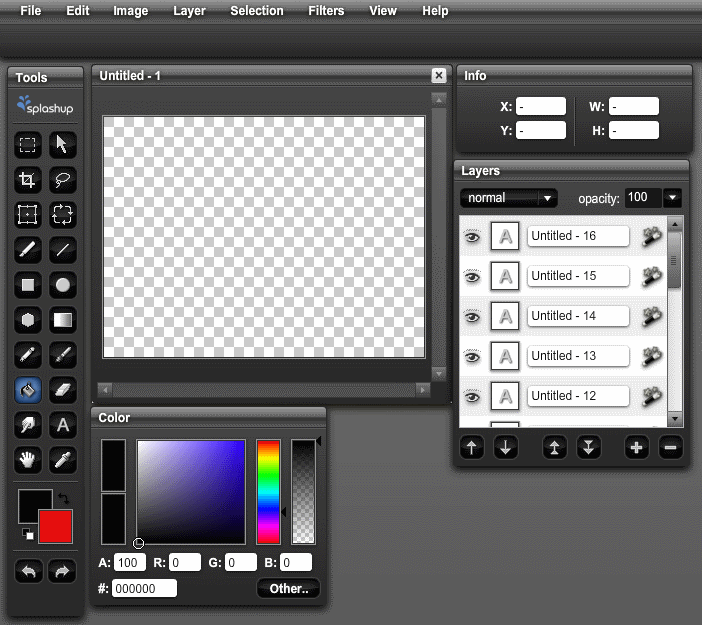Choose the Eraser tool

point(63,390)
